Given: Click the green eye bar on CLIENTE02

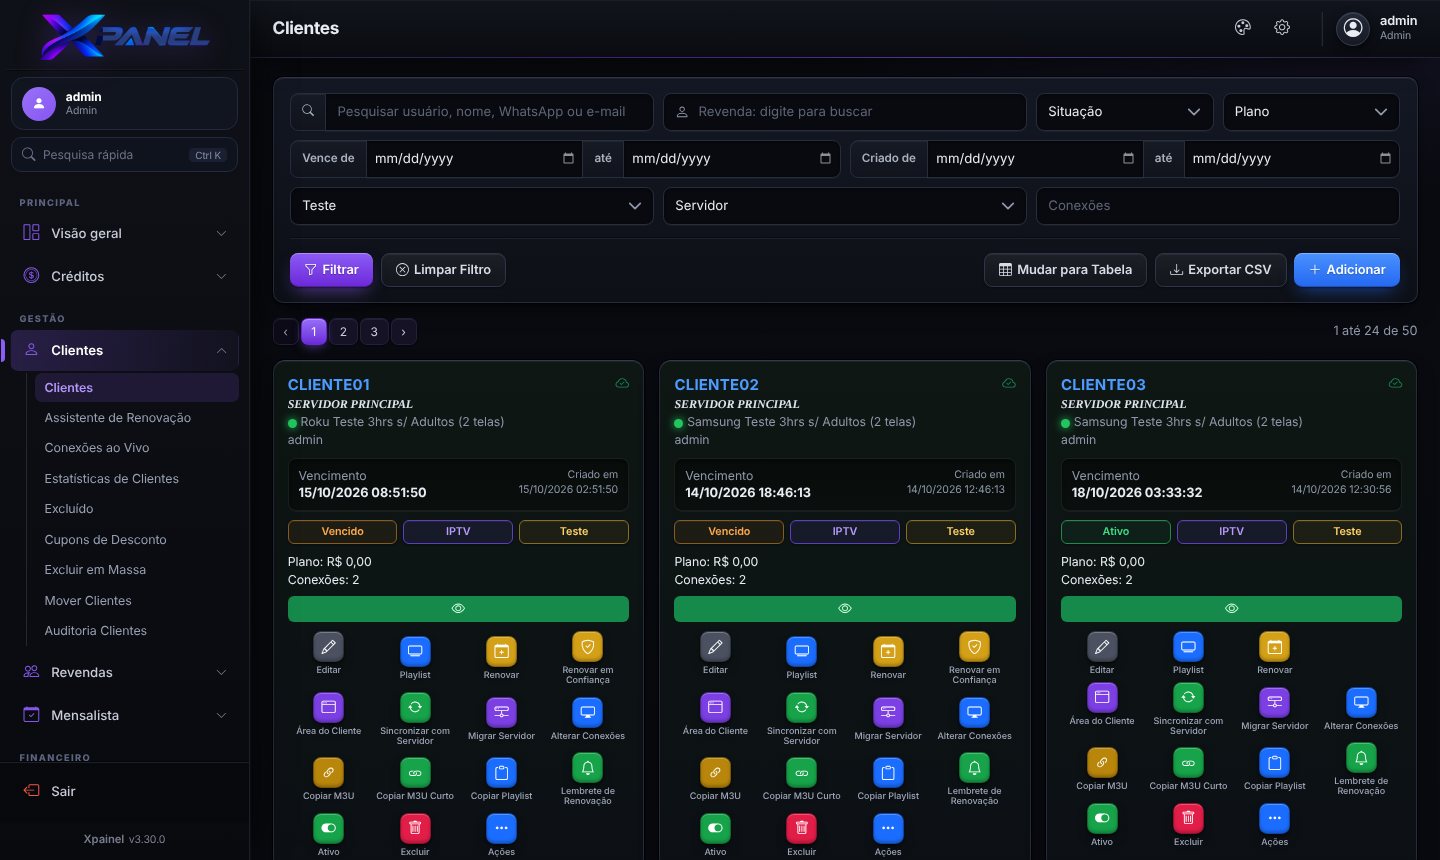Looking at the screenshot, I should [845, 609].
